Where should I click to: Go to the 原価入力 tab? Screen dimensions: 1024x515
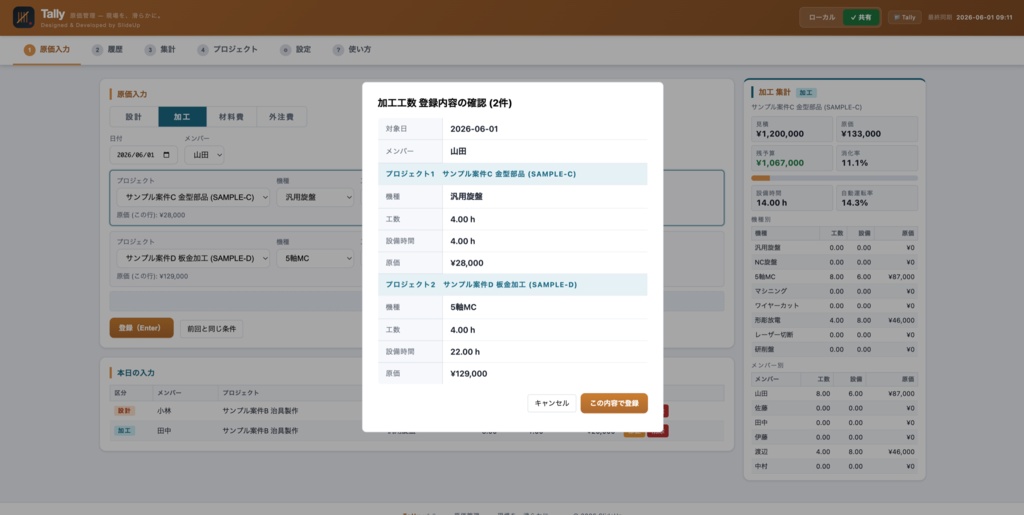tap(47, 50)
